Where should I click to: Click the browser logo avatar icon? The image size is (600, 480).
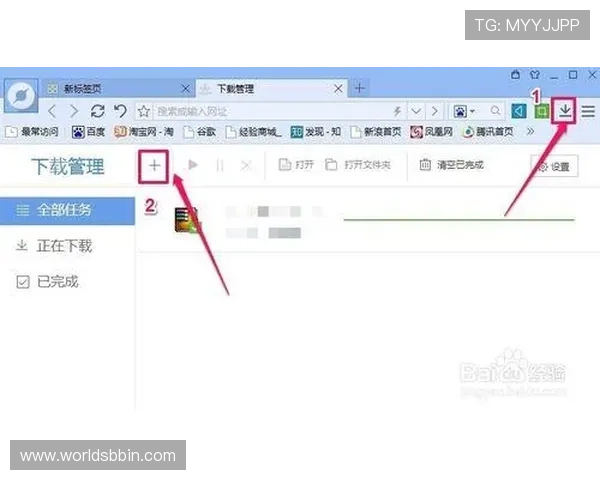tap(21, 96)
